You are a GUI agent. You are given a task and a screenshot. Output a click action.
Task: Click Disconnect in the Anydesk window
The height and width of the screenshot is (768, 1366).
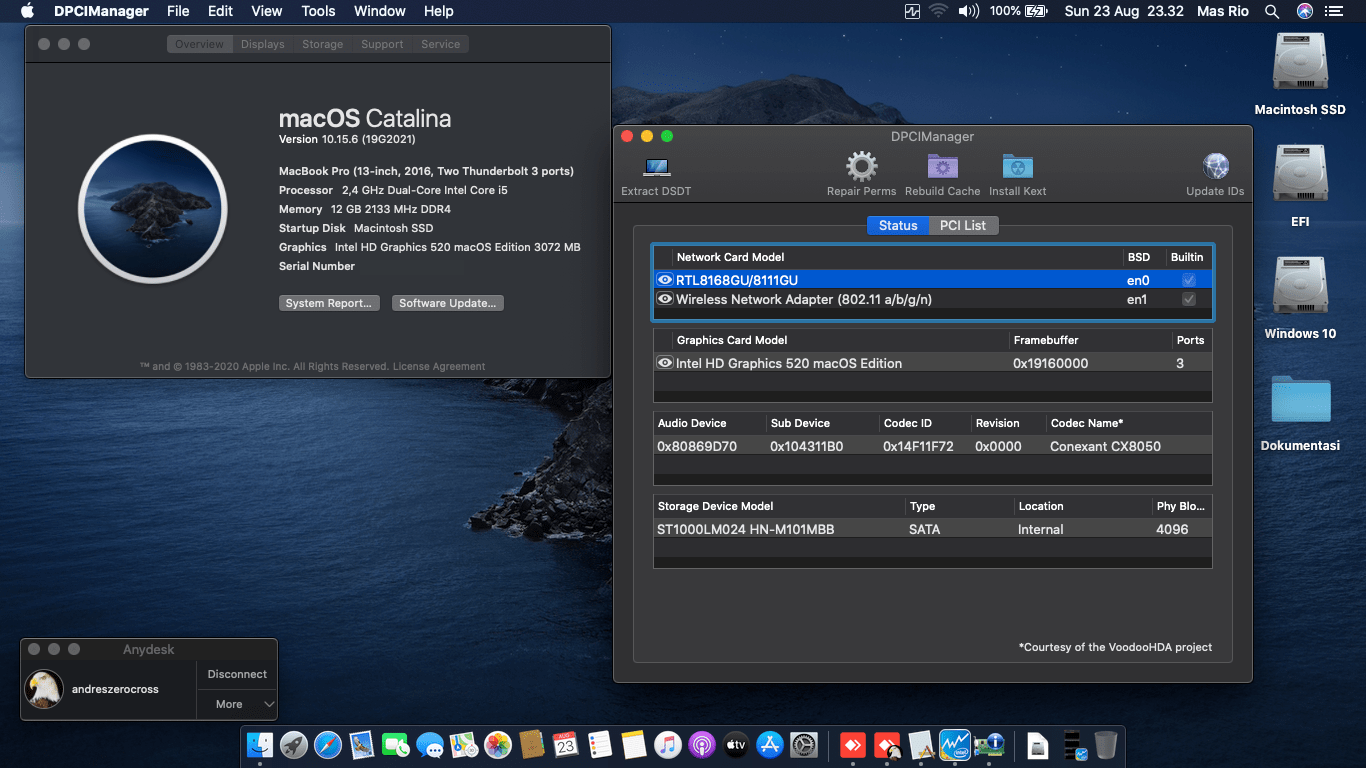coord(236,673)
